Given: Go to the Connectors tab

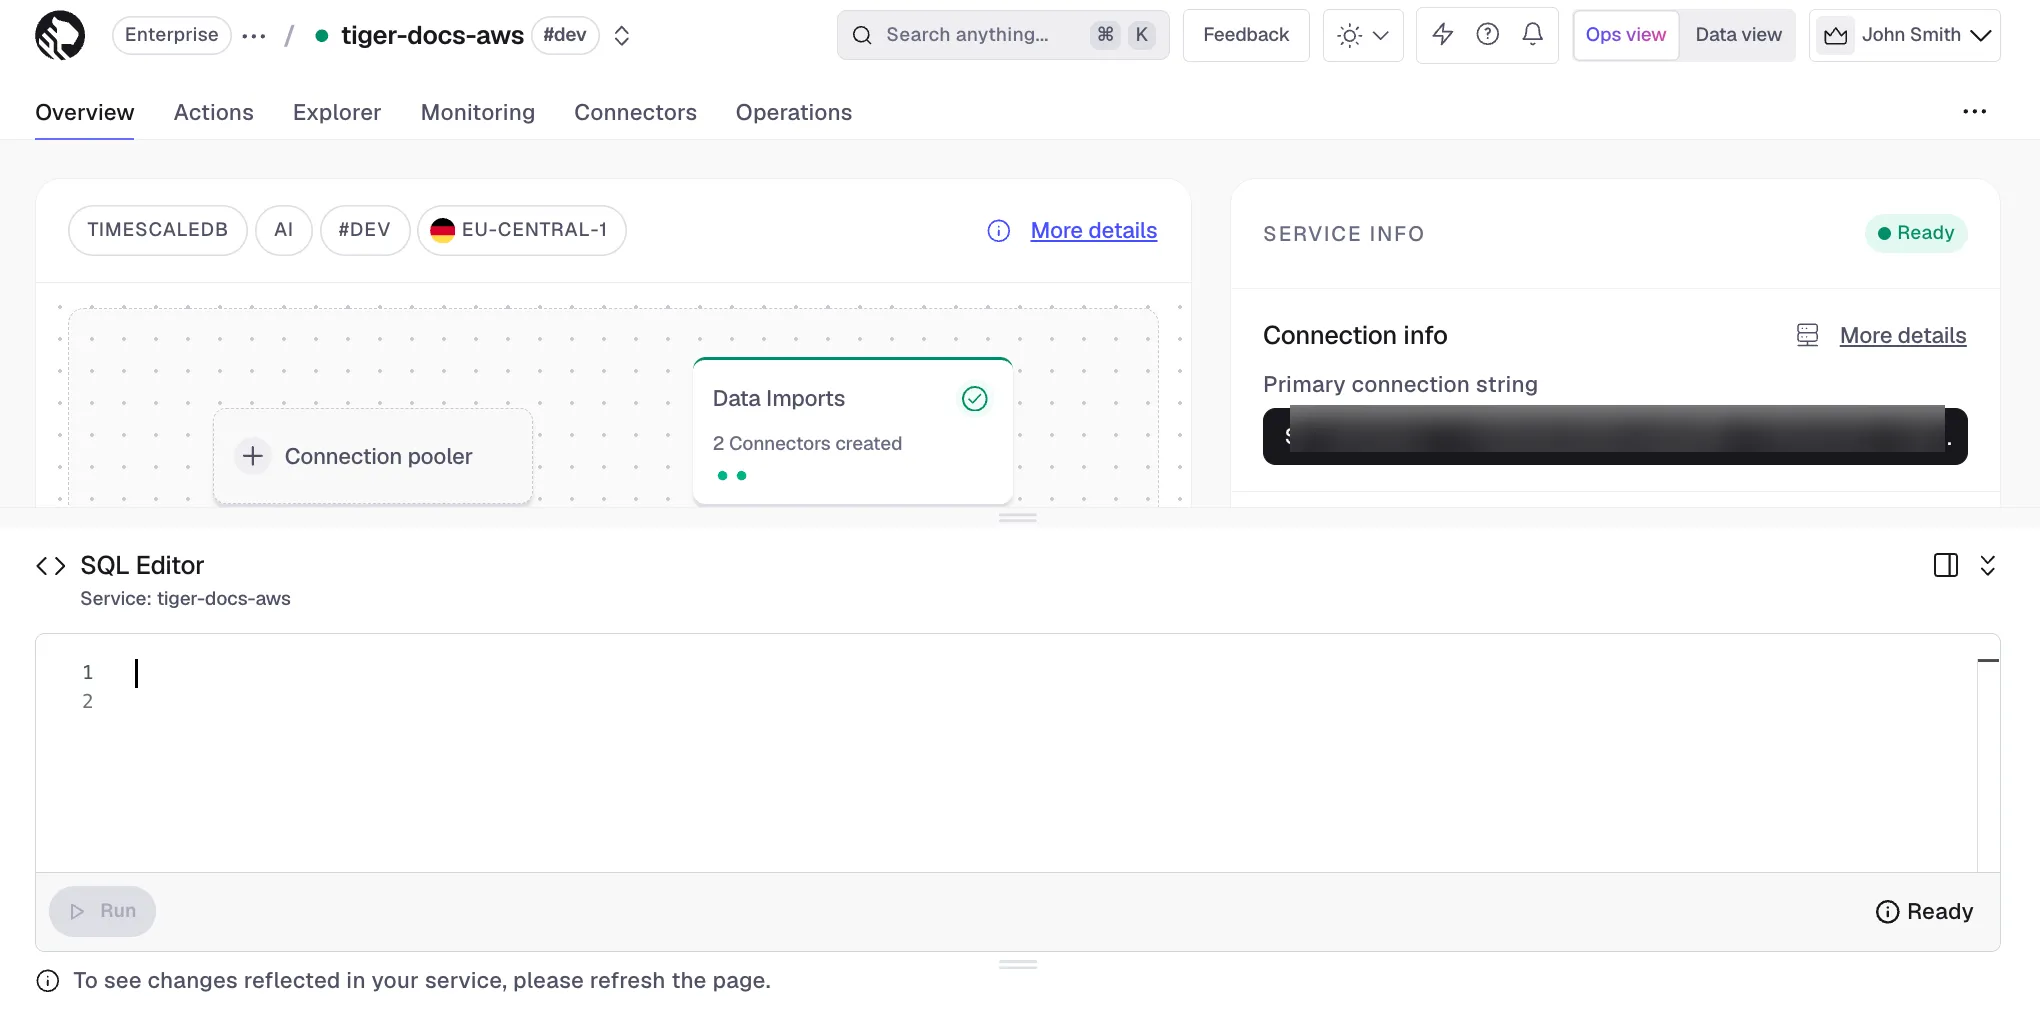Looking at the screenshot, I should coord(635,112).
